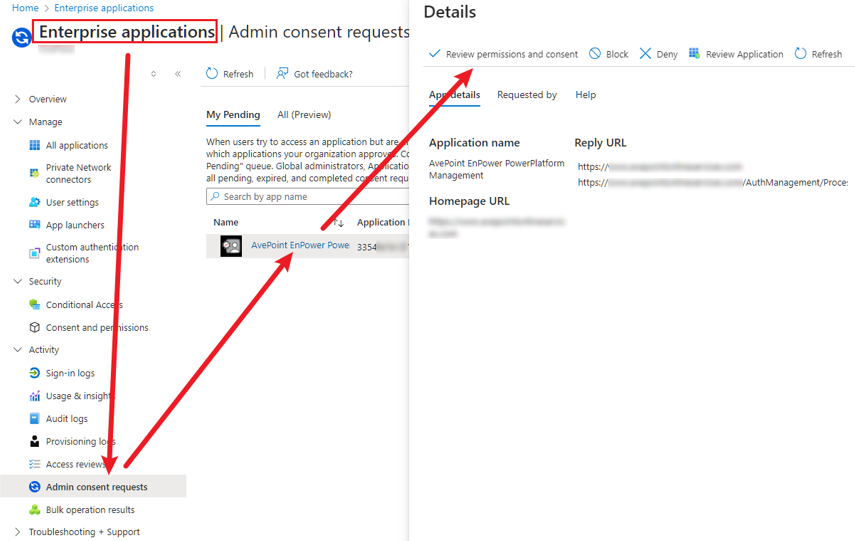This screenshot has height=541, width=855.
Task: Click the Review Application grid icon
Action: [694, 53]
